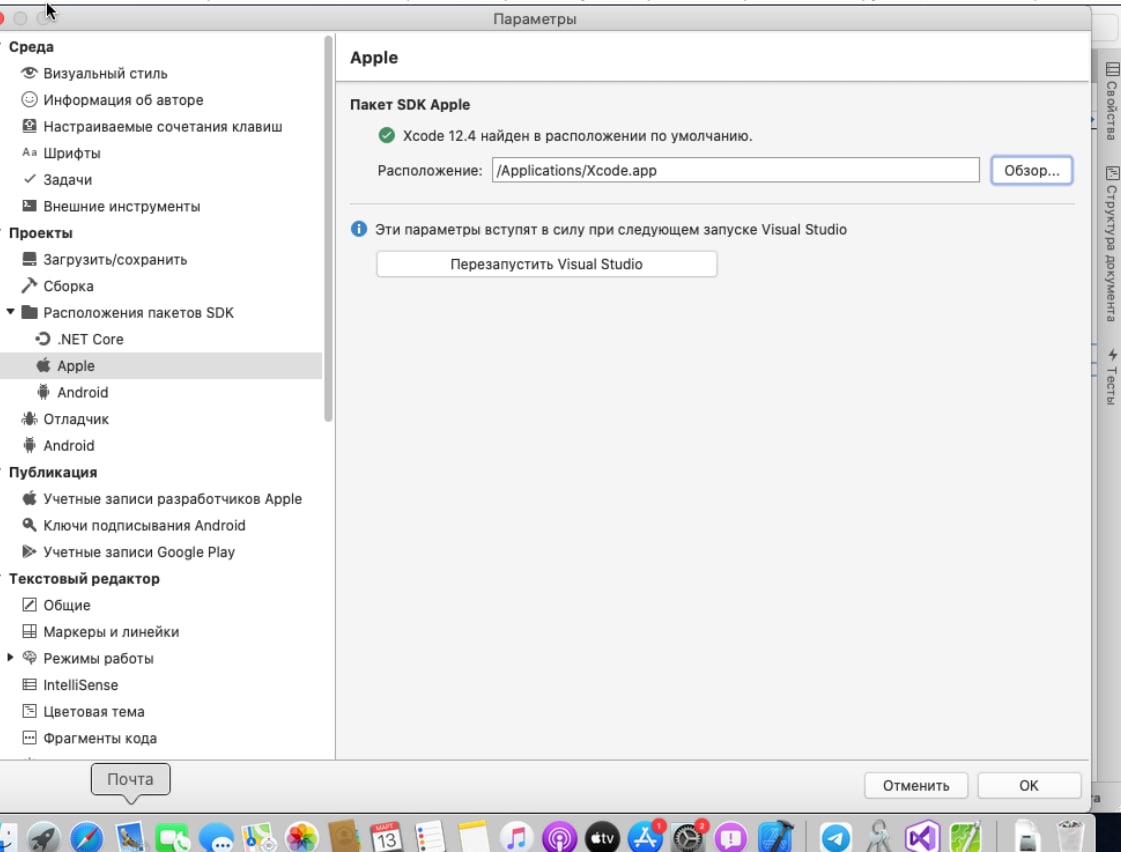Click the Обзор... browse button

click(1031, 170)
